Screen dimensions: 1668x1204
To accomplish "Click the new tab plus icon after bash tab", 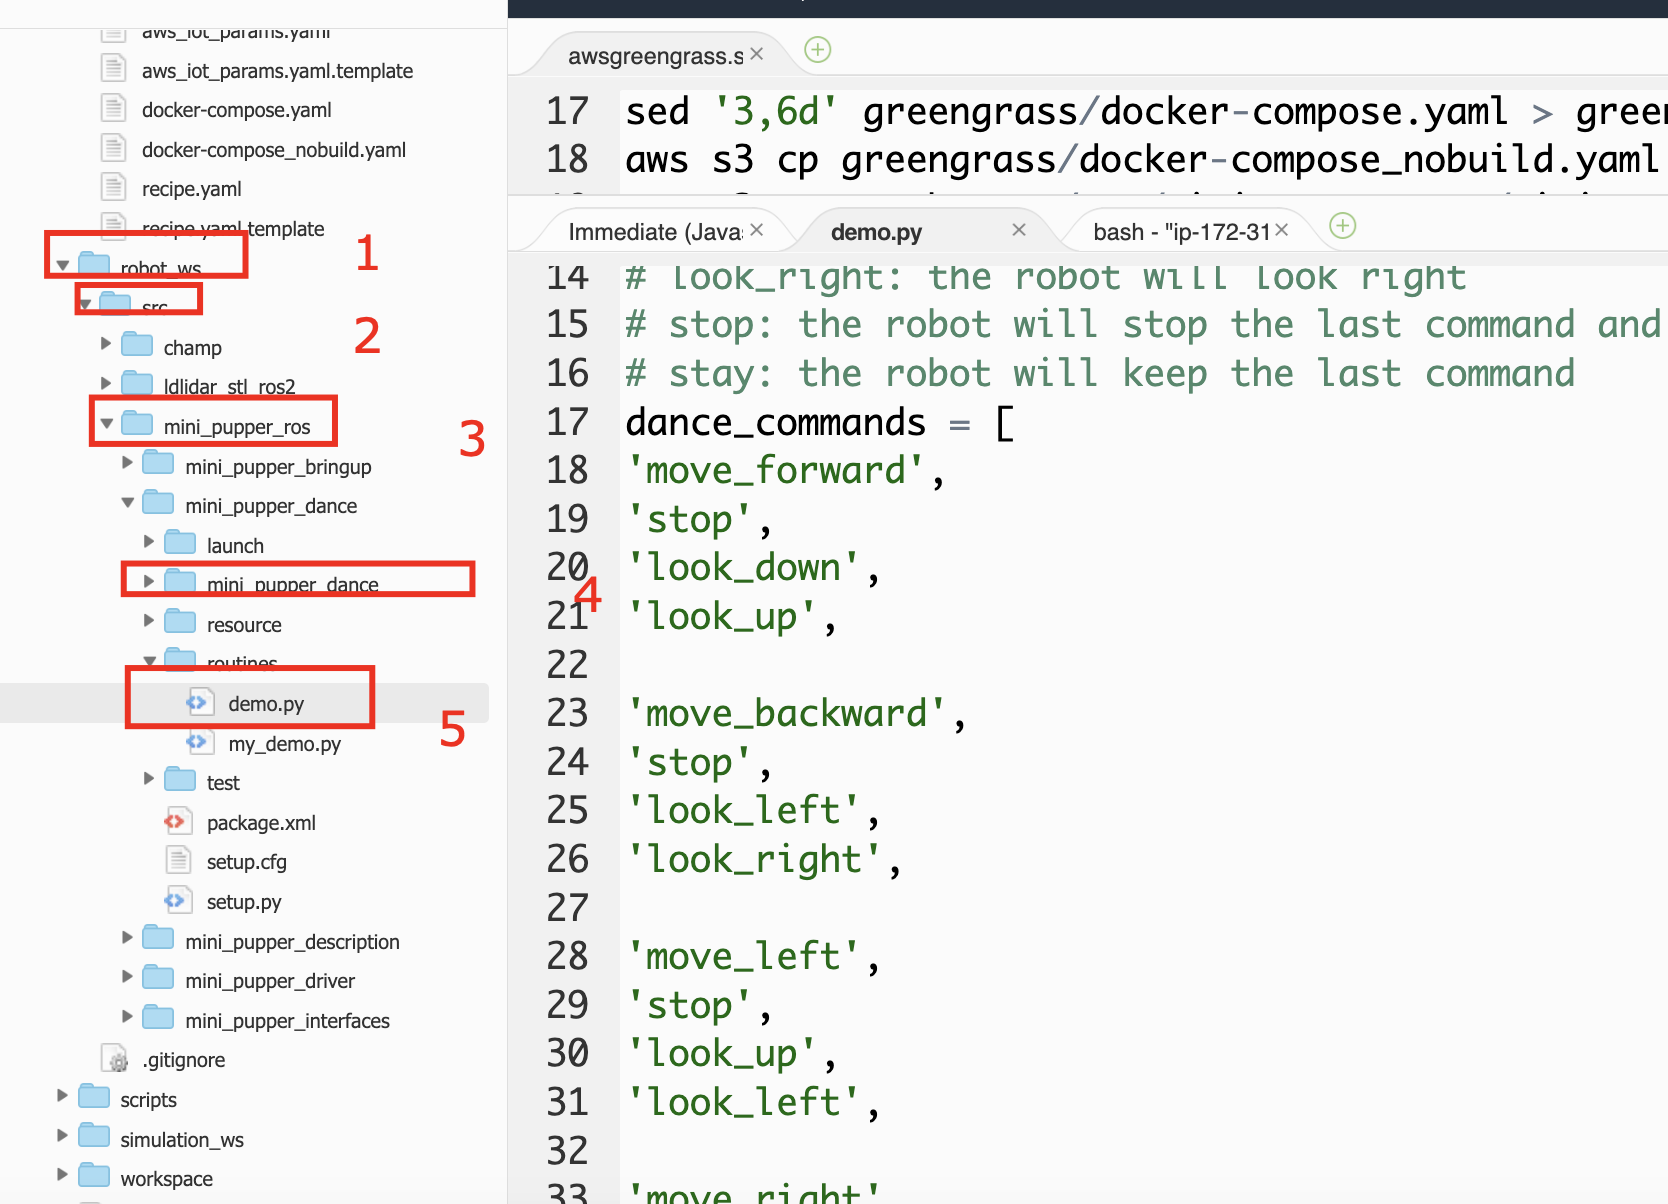I will 1342,226.
